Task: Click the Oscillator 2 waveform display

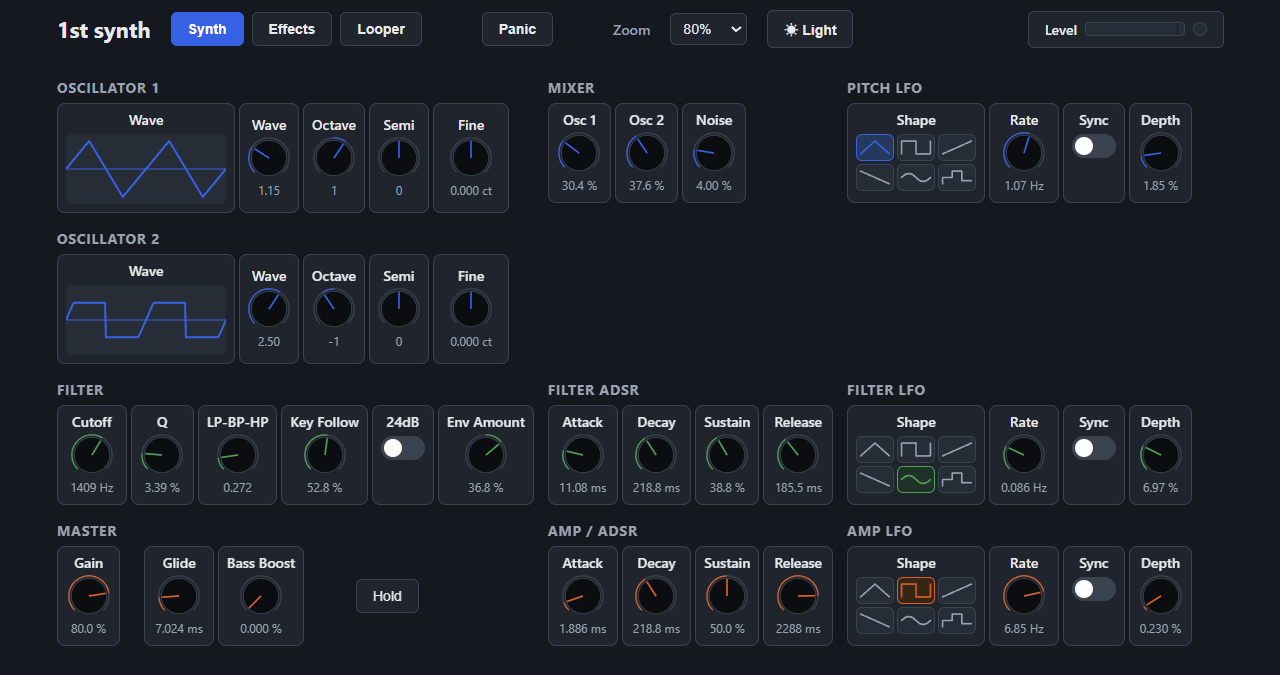Action: [x=146, y=320]
